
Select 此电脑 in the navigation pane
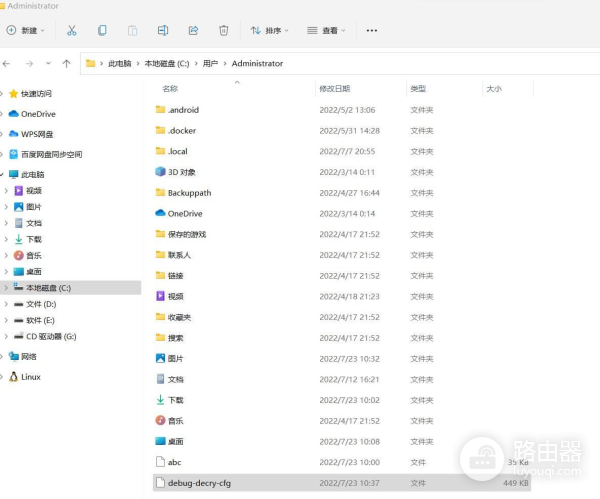[33, 174]
